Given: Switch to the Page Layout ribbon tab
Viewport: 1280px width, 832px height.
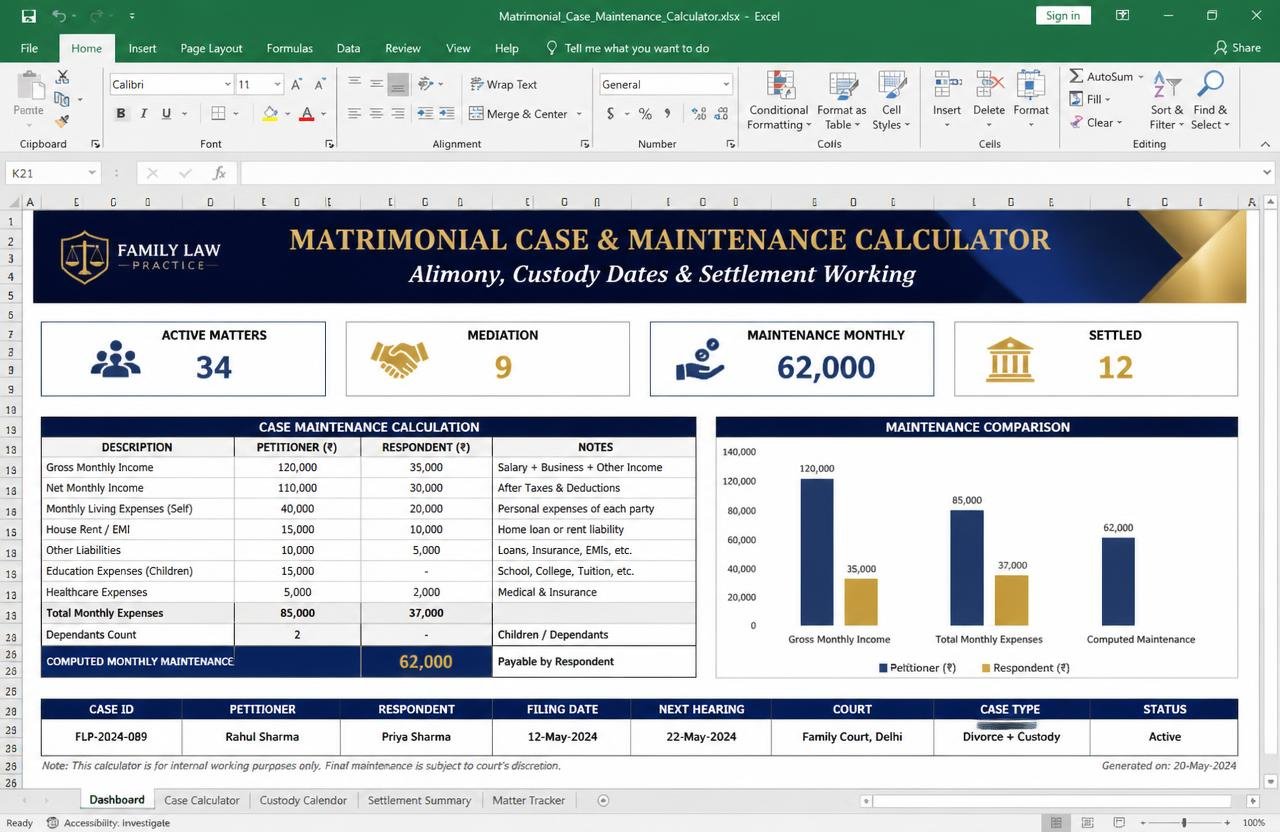Looking at the screenshot, I should (x=211, y=48).
